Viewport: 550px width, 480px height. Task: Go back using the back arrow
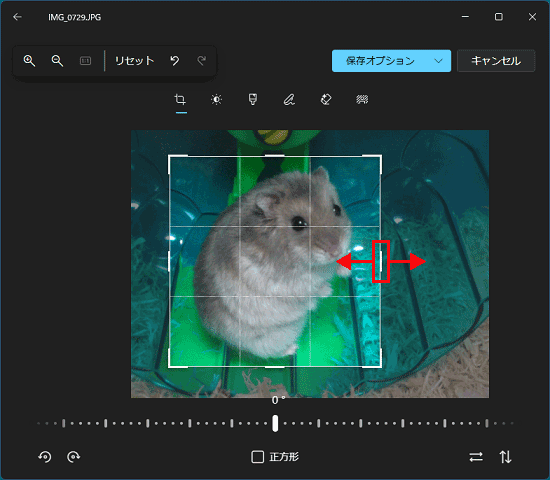coord(17,17)
